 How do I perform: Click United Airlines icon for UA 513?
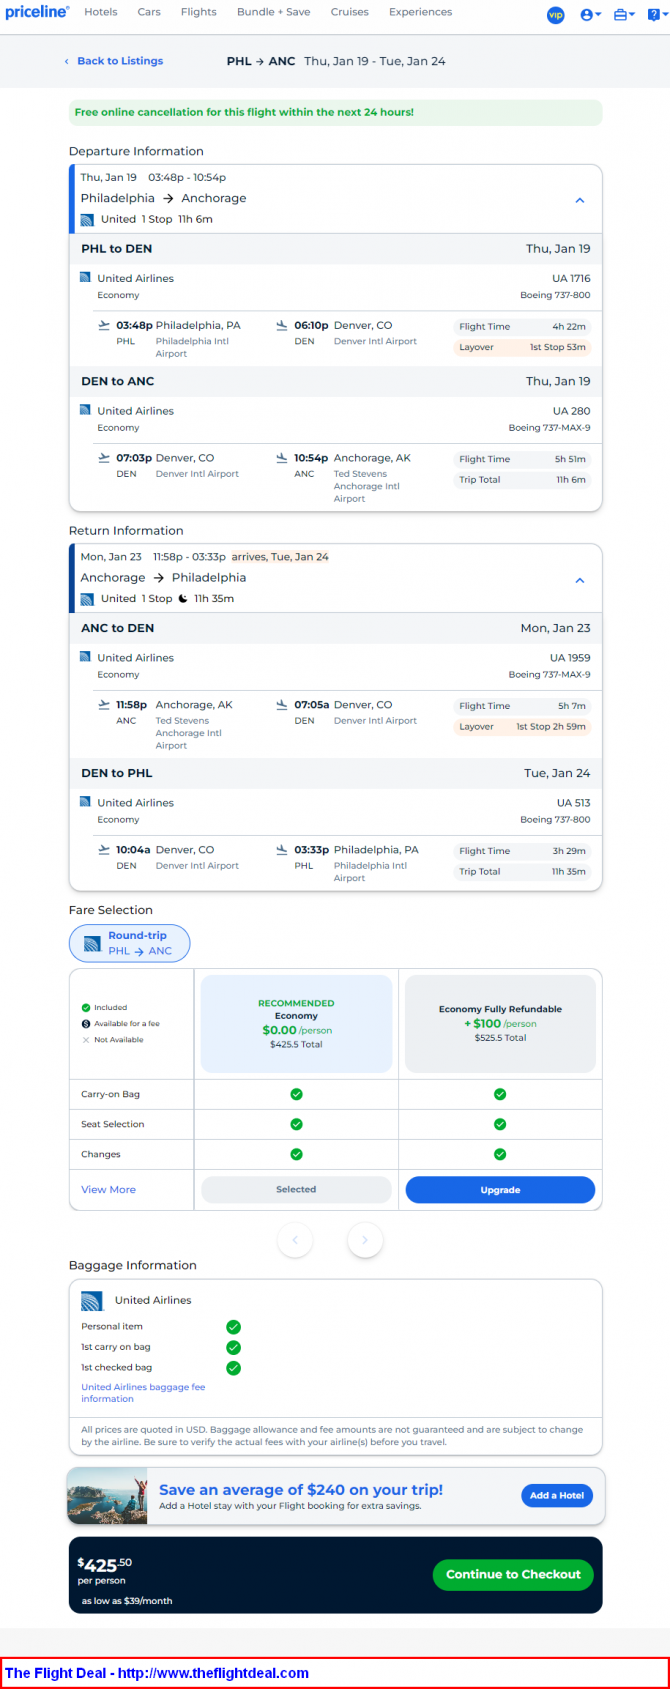pos(85,802)
